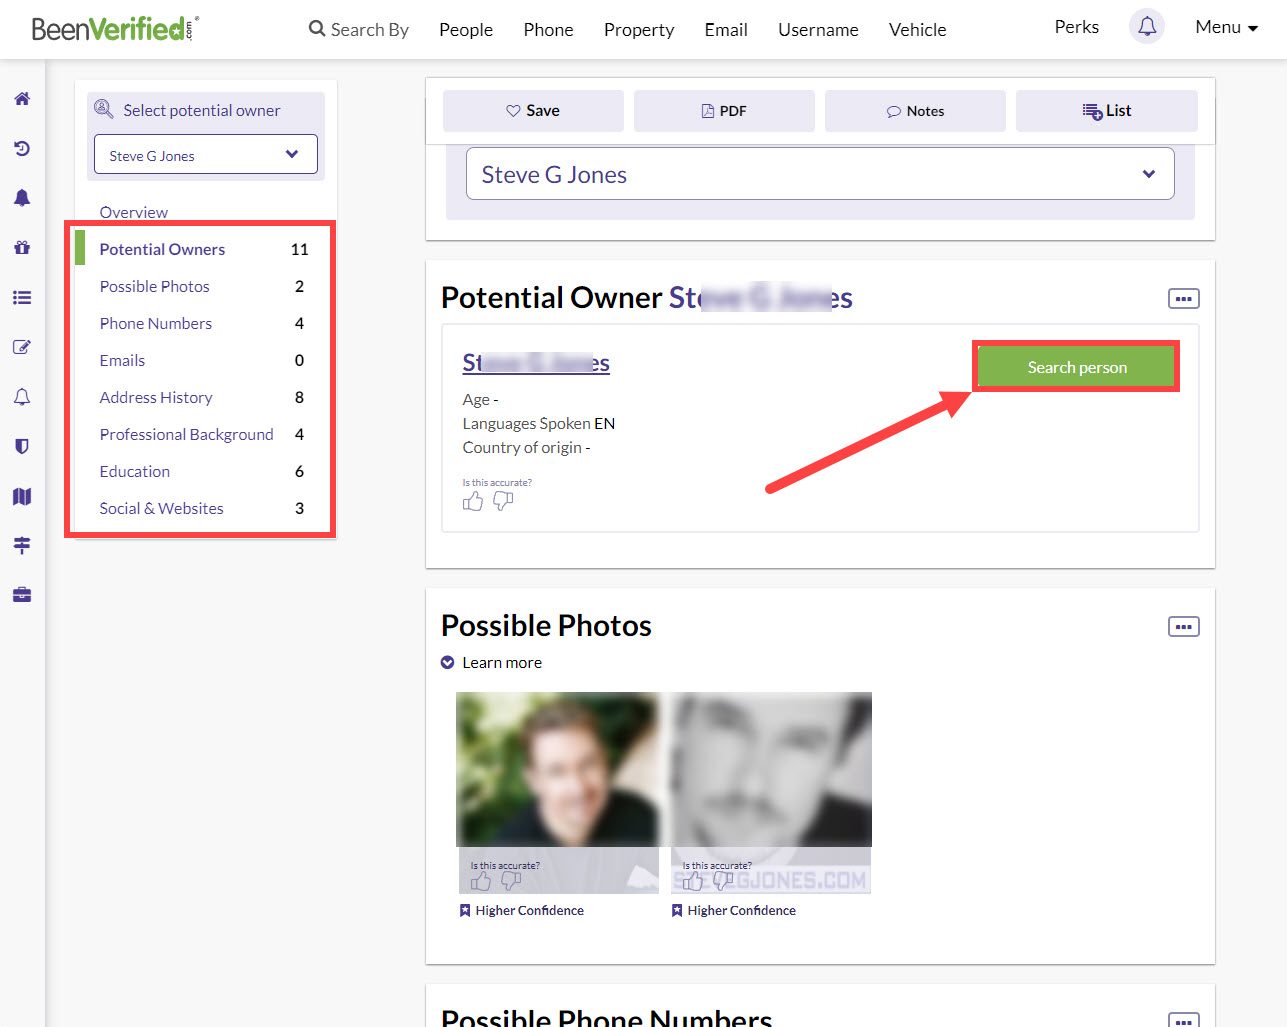Thumbs up the first possible photo
Image resolution: width=1287 pixels, height=1027 pixels.
point(481,881)
